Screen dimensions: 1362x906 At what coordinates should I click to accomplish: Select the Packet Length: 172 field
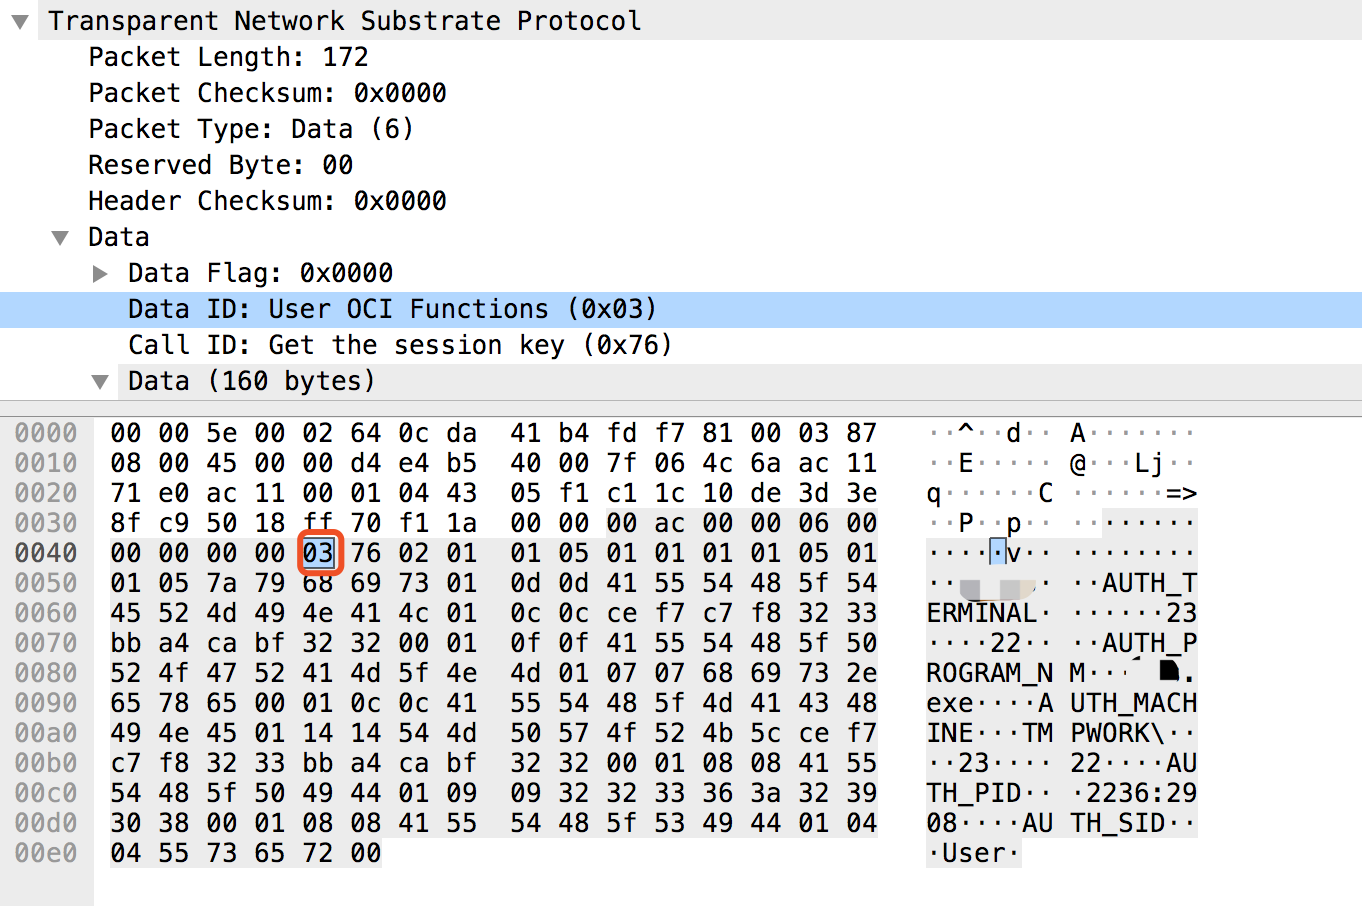click(228, 57)
